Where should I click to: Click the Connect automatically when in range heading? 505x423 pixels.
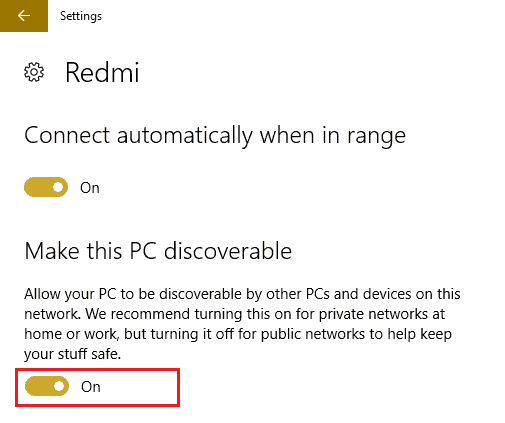pyautogui.click(x=215, y=136)
